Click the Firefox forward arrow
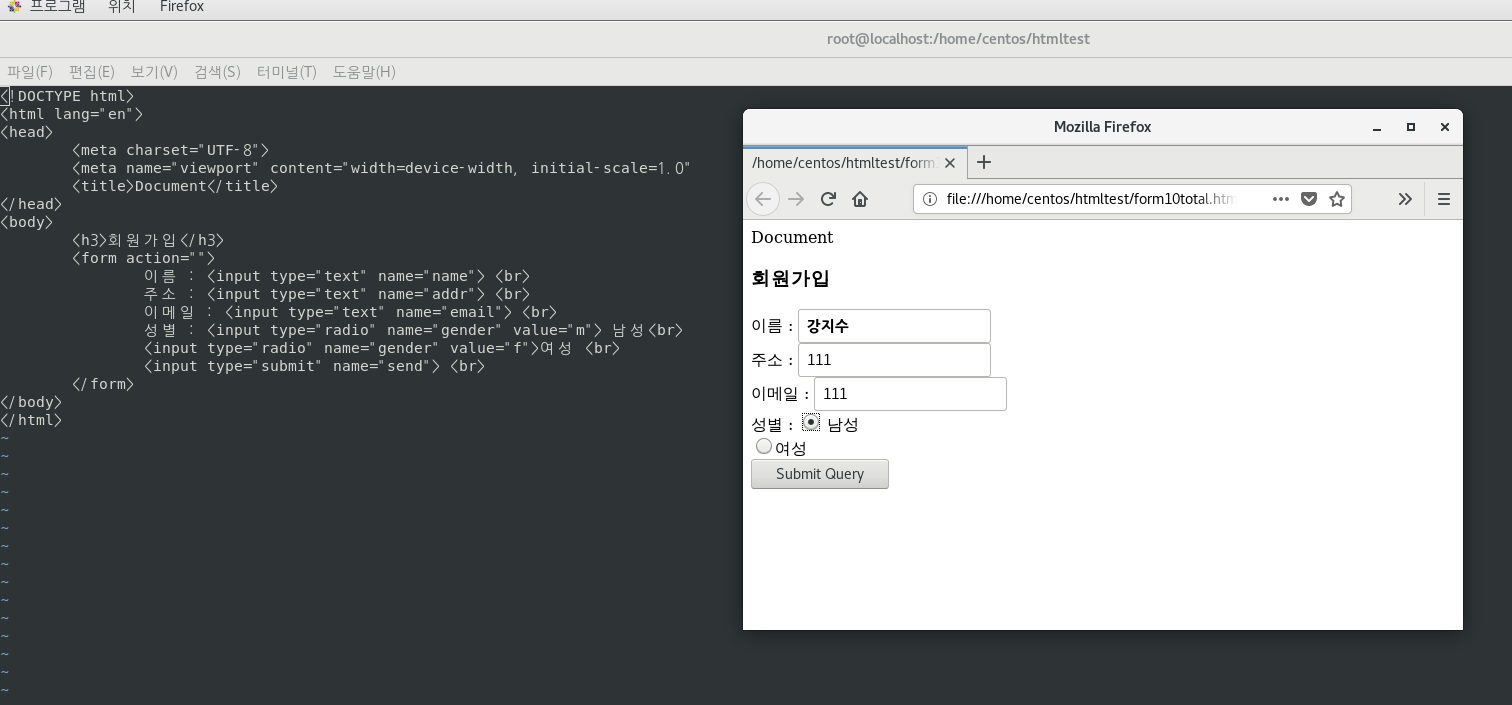 (x=796, y=199)
